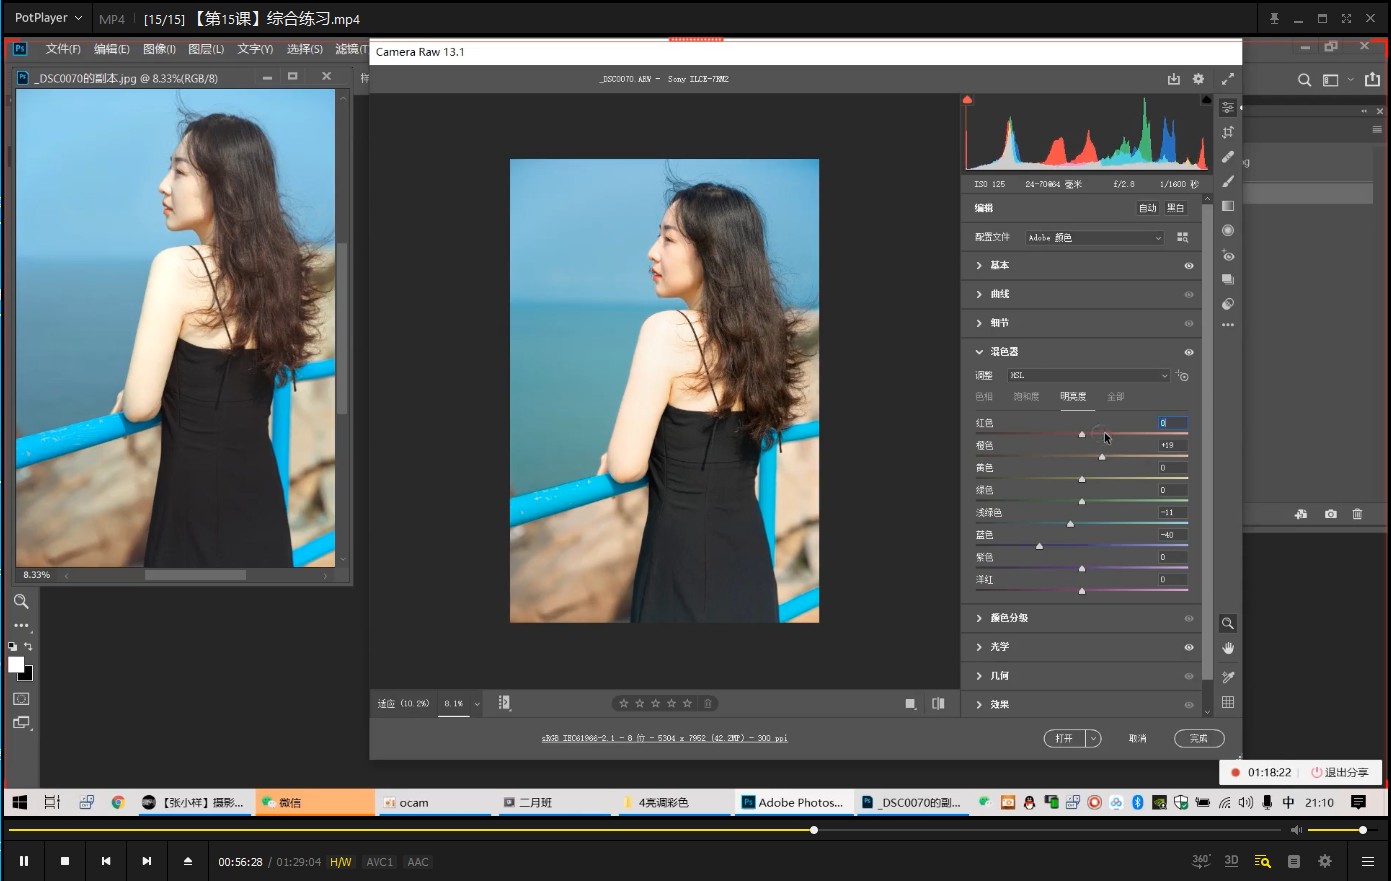
Task: Toggle visibility eye of 几何 panel
Action: 1189,677
